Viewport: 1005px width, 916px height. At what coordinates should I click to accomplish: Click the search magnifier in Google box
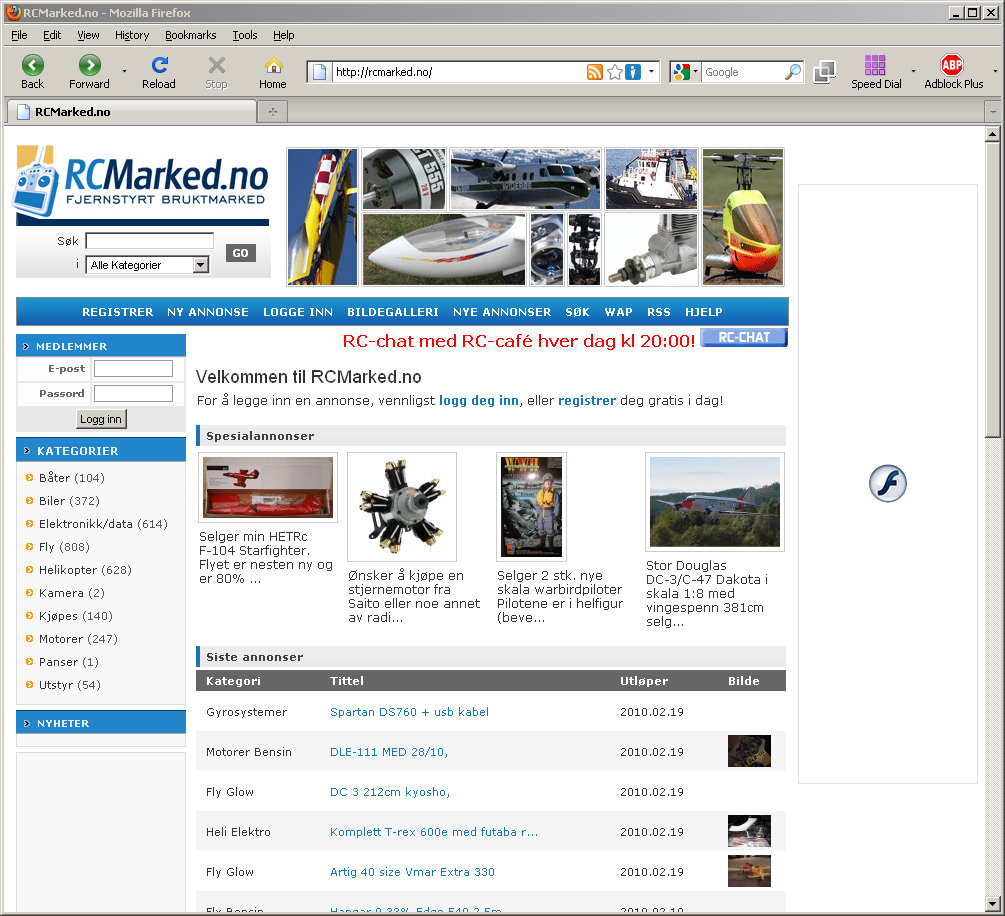pyautogui.click(x=792, y=72)
